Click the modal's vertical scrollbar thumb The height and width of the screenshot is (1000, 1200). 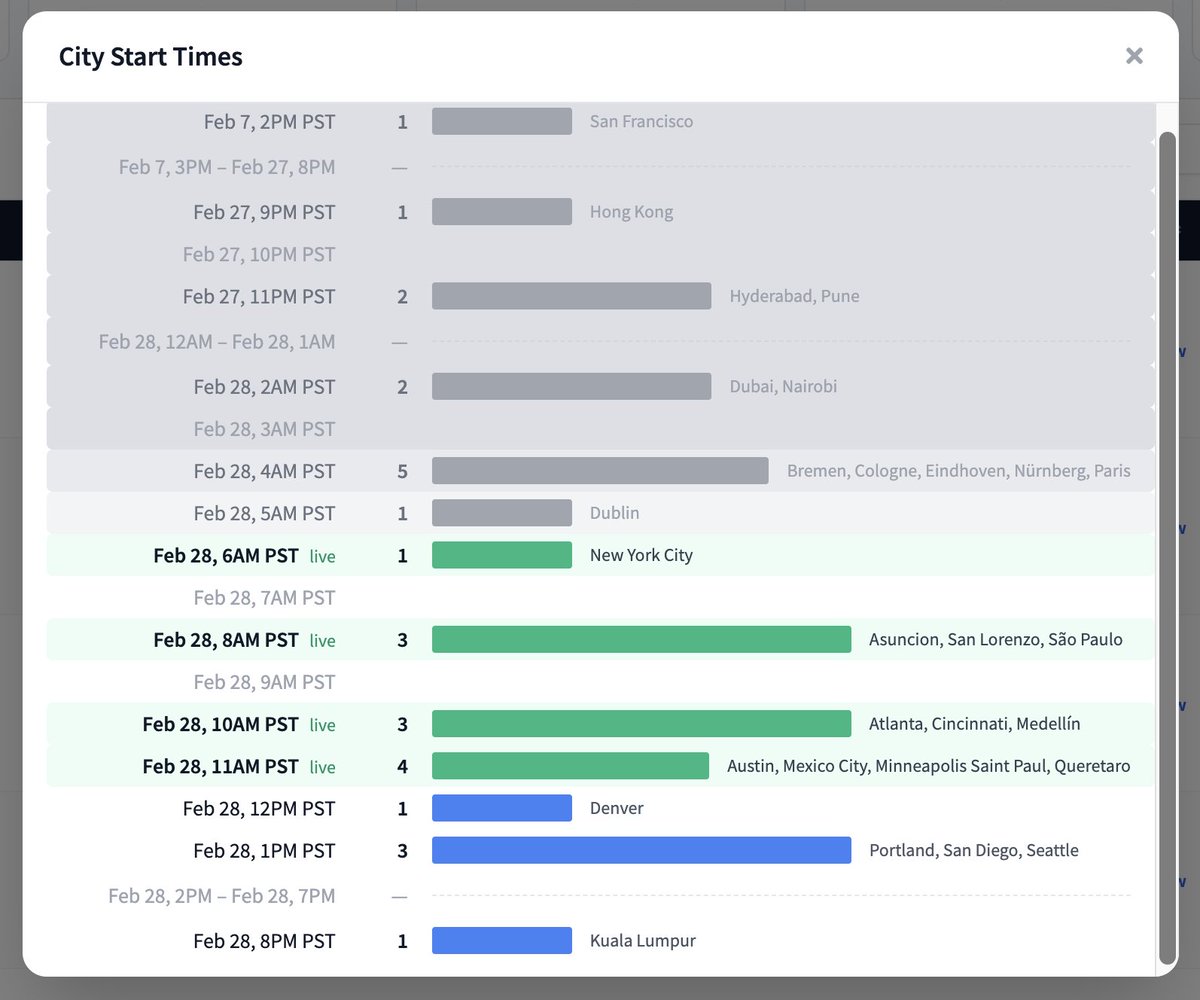[1168, 548]
